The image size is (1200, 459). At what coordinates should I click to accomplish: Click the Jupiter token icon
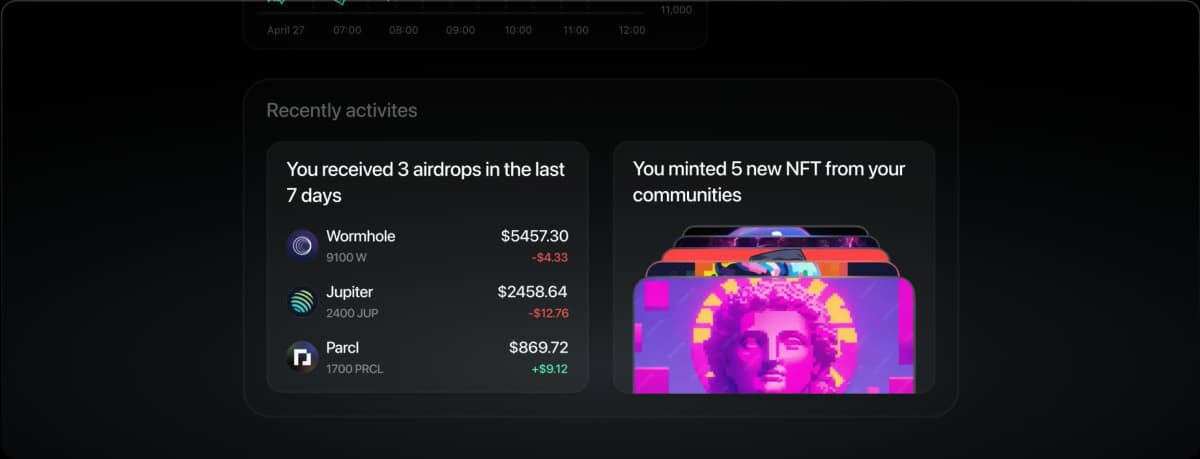[x=302, y=302]
